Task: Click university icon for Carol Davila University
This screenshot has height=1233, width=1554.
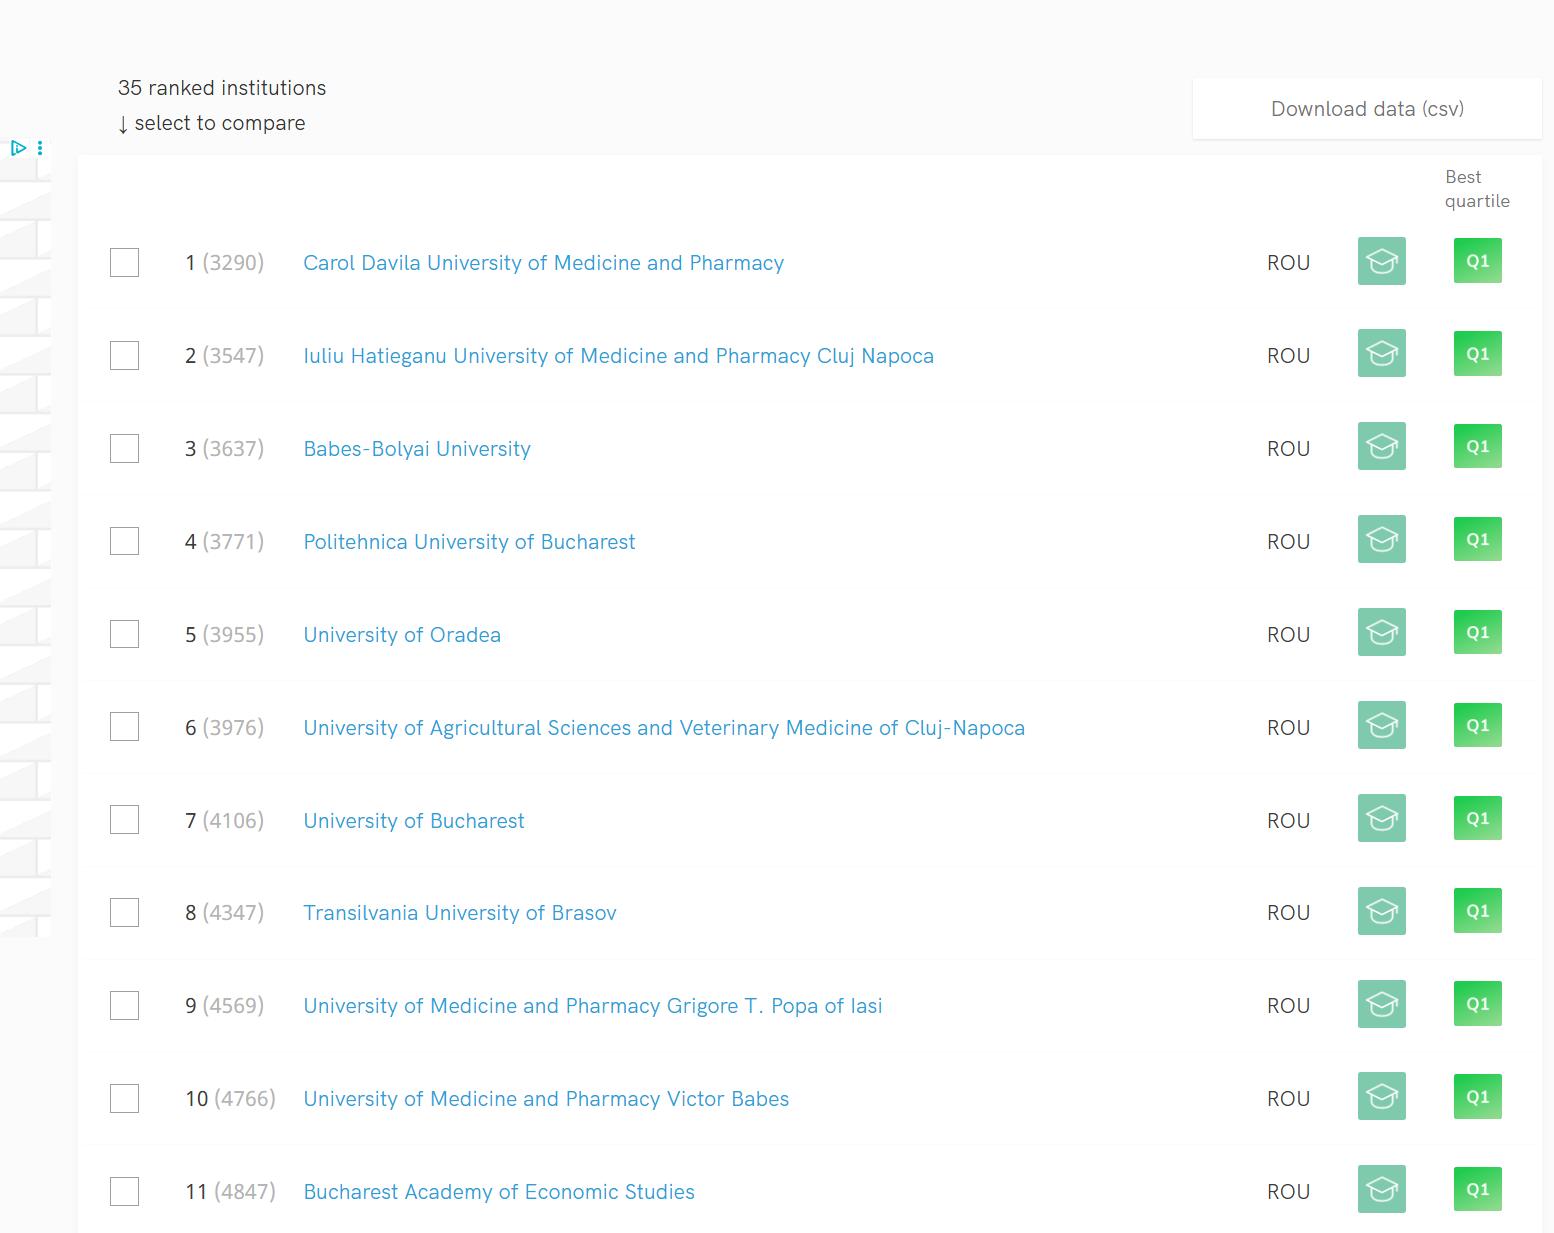Action: 1381,261
